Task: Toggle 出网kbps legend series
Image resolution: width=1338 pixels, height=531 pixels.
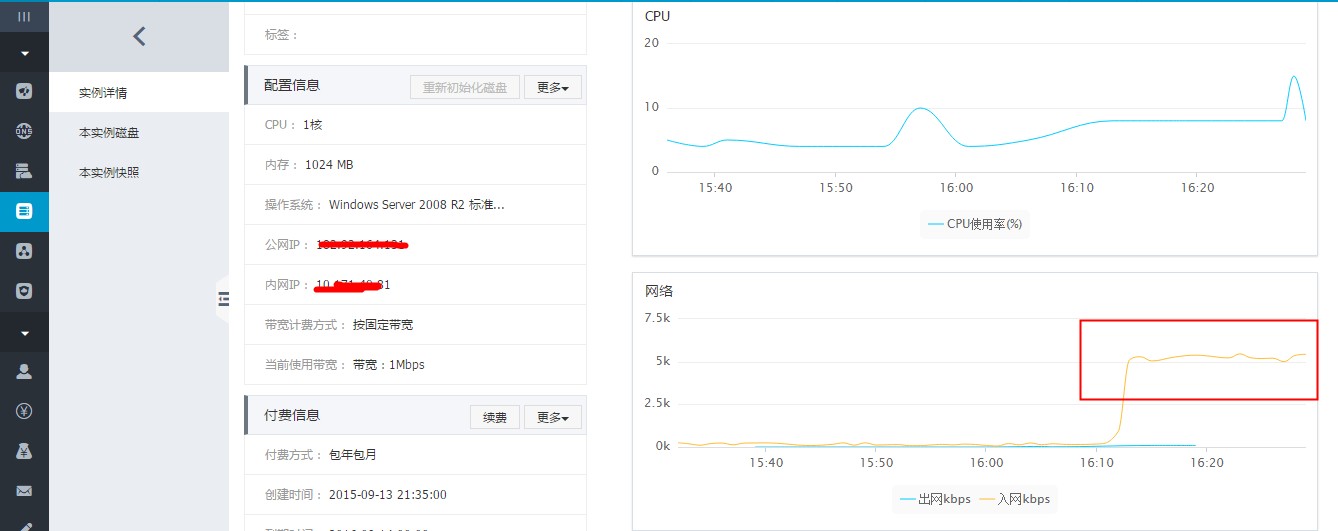Action: [934, 499]
